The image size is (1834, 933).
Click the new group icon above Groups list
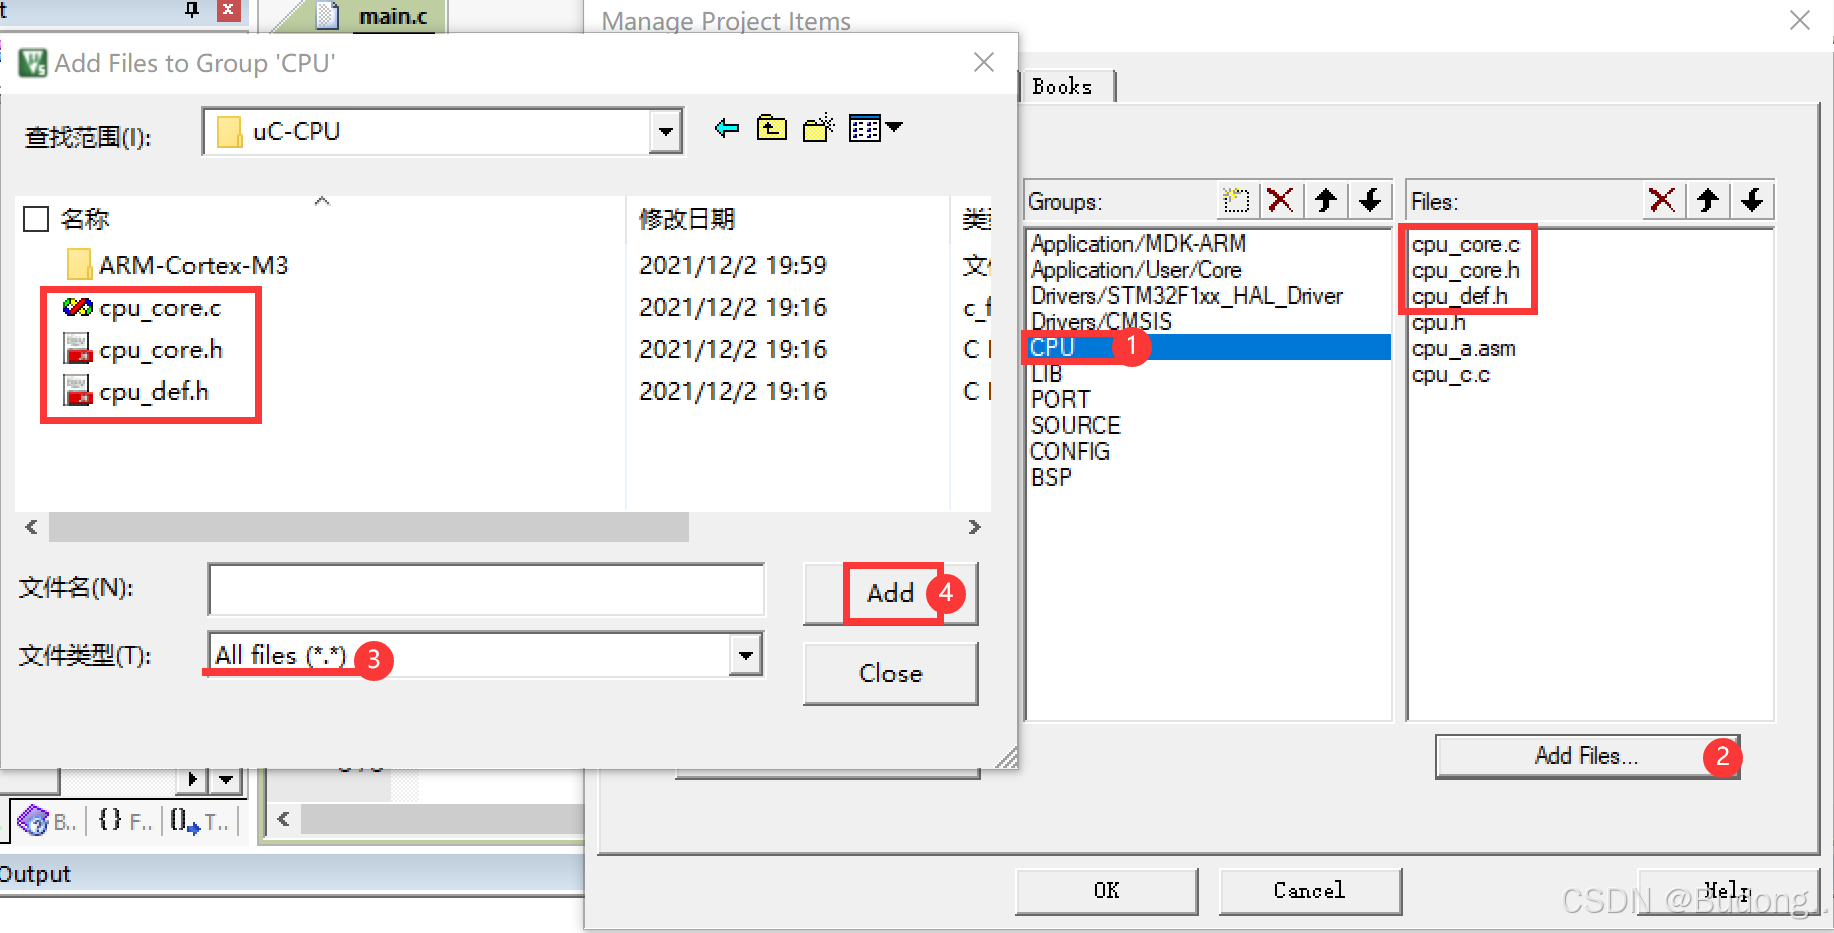tap(1237, 200)
